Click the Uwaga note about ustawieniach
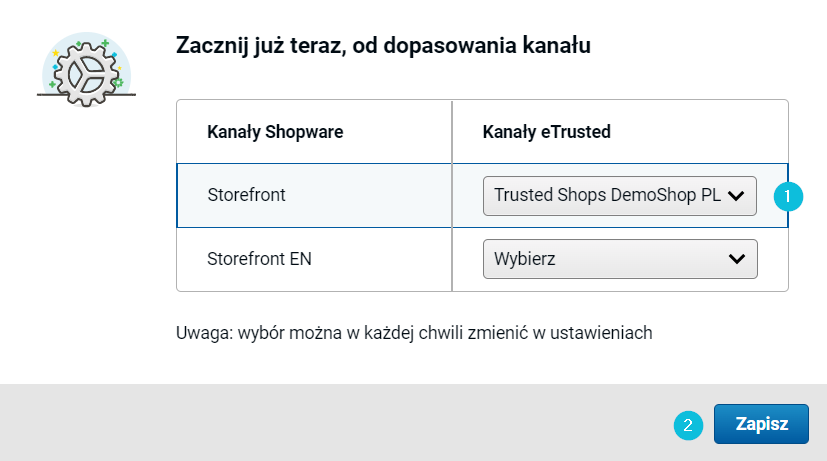This screenshot has height=461, width=827. tap(414, 333)
